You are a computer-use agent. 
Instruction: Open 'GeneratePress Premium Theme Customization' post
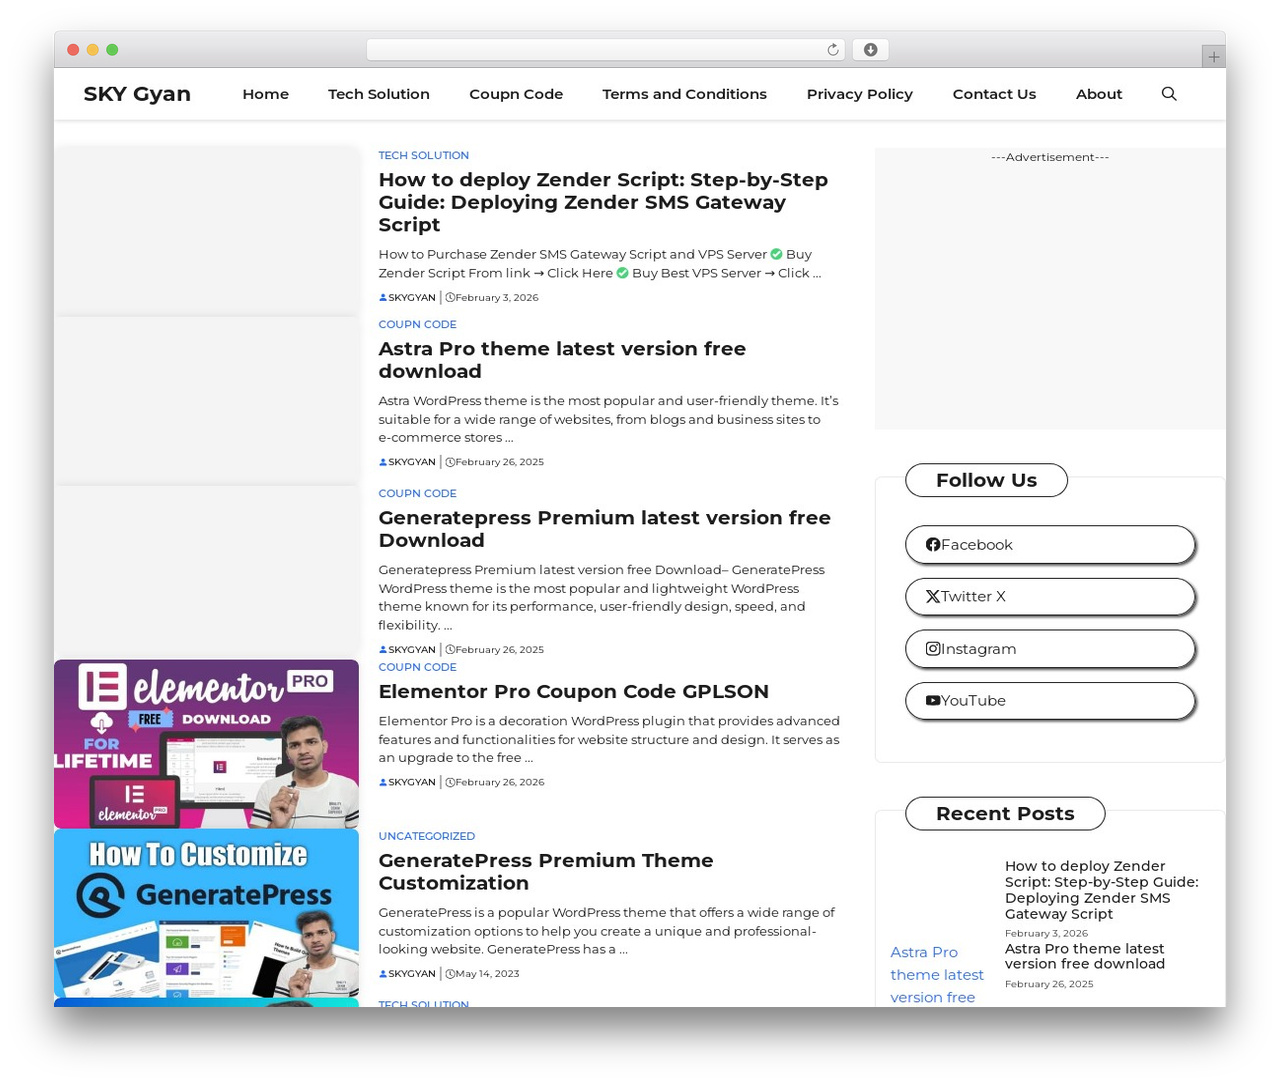coord(546,872)
